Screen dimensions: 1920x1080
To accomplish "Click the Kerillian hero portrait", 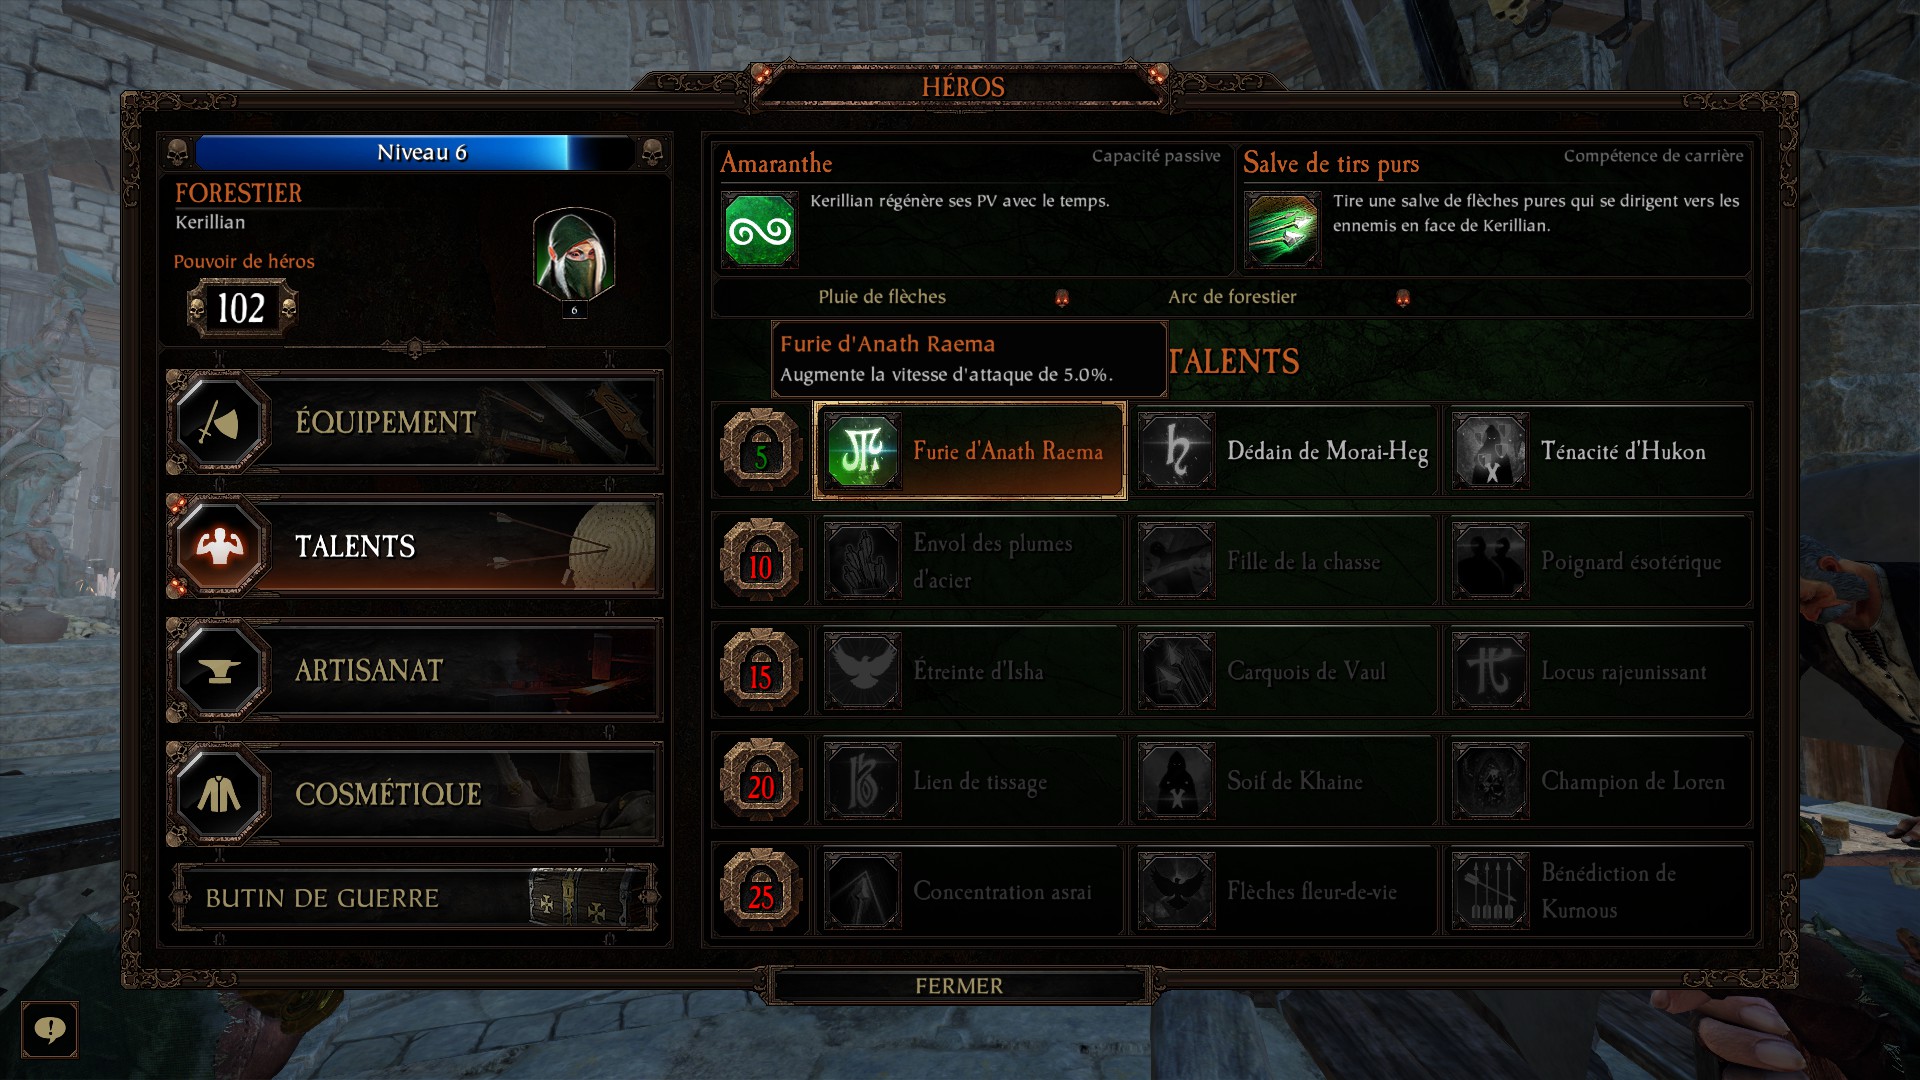I will click(x=574, y=254).
